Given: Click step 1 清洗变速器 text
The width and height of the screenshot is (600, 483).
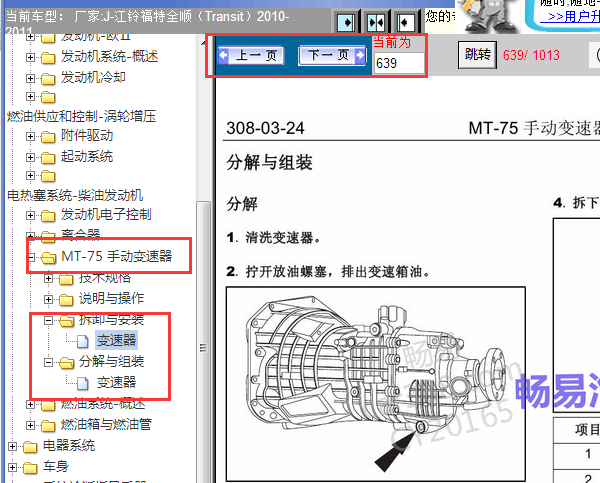Looking at the screenshot, I should tap(274, 238).
